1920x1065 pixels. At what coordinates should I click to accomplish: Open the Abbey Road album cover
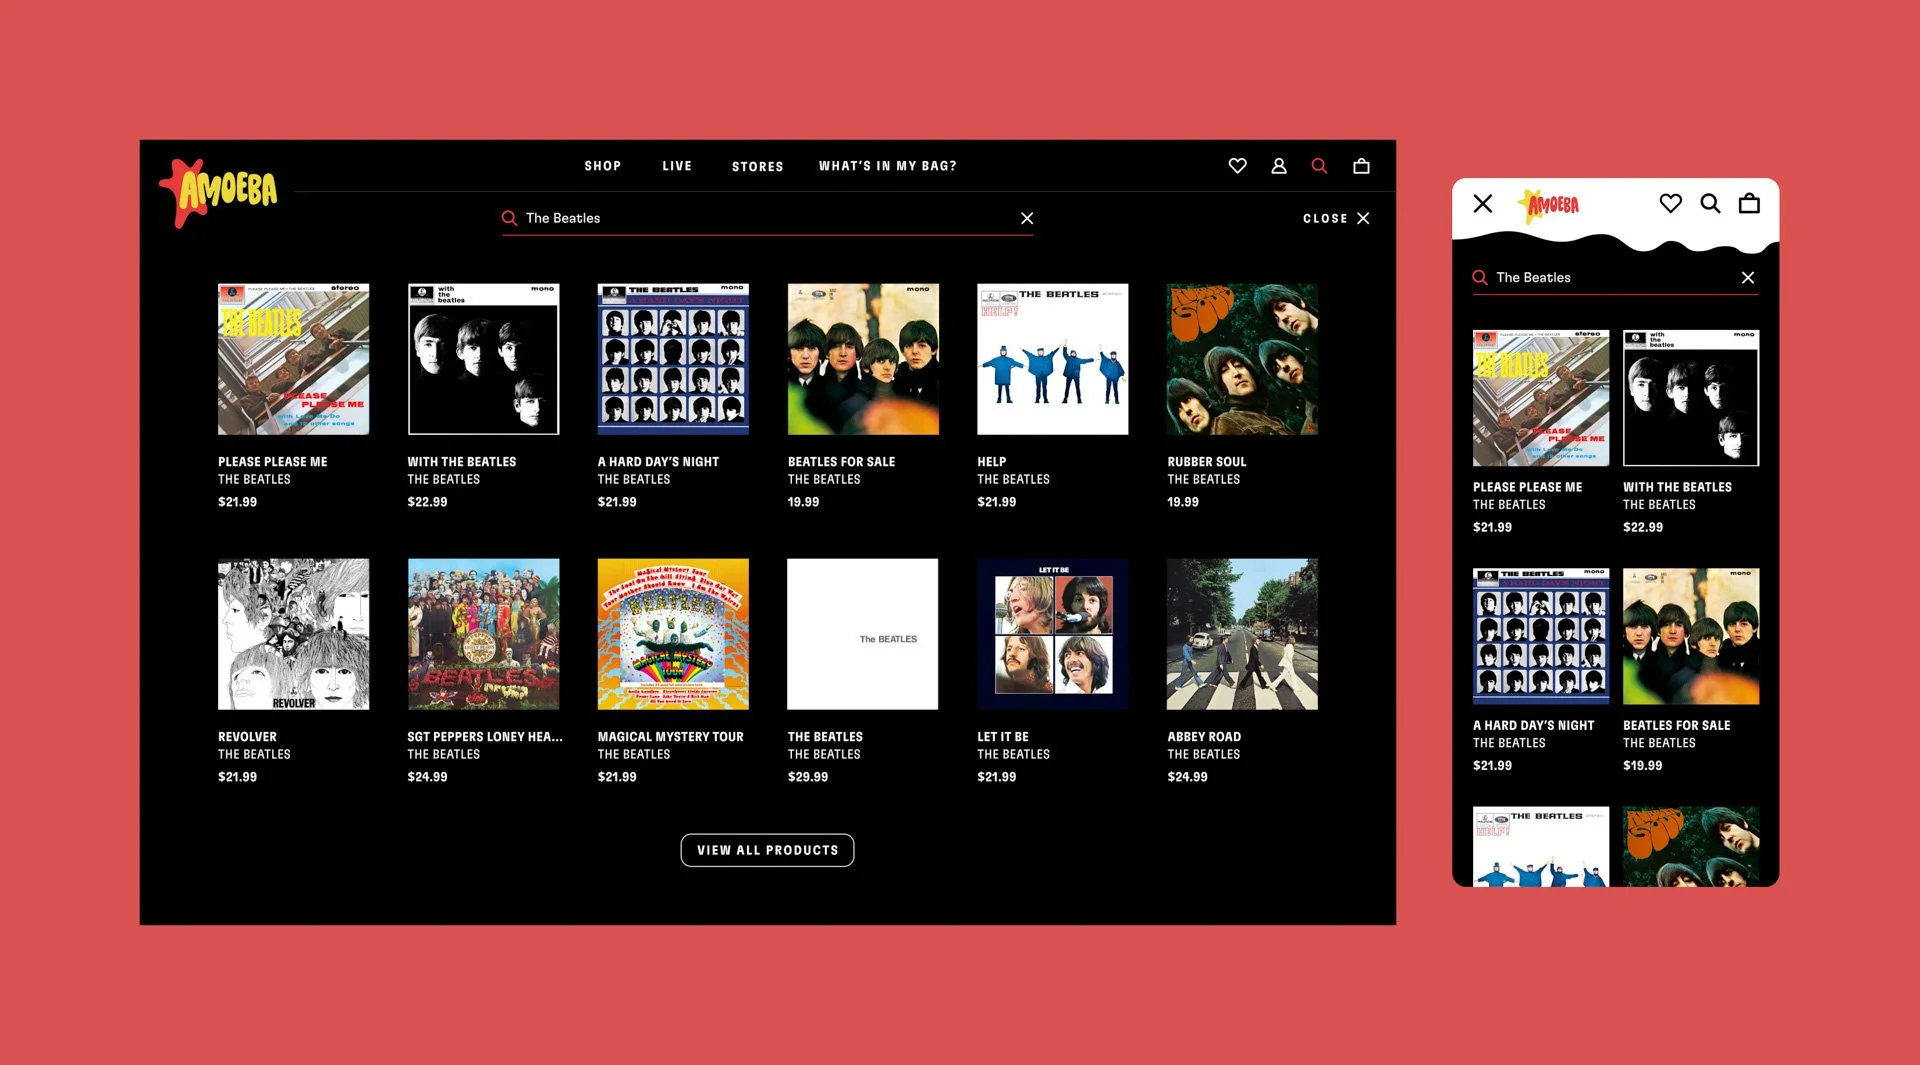[1242, 634]
